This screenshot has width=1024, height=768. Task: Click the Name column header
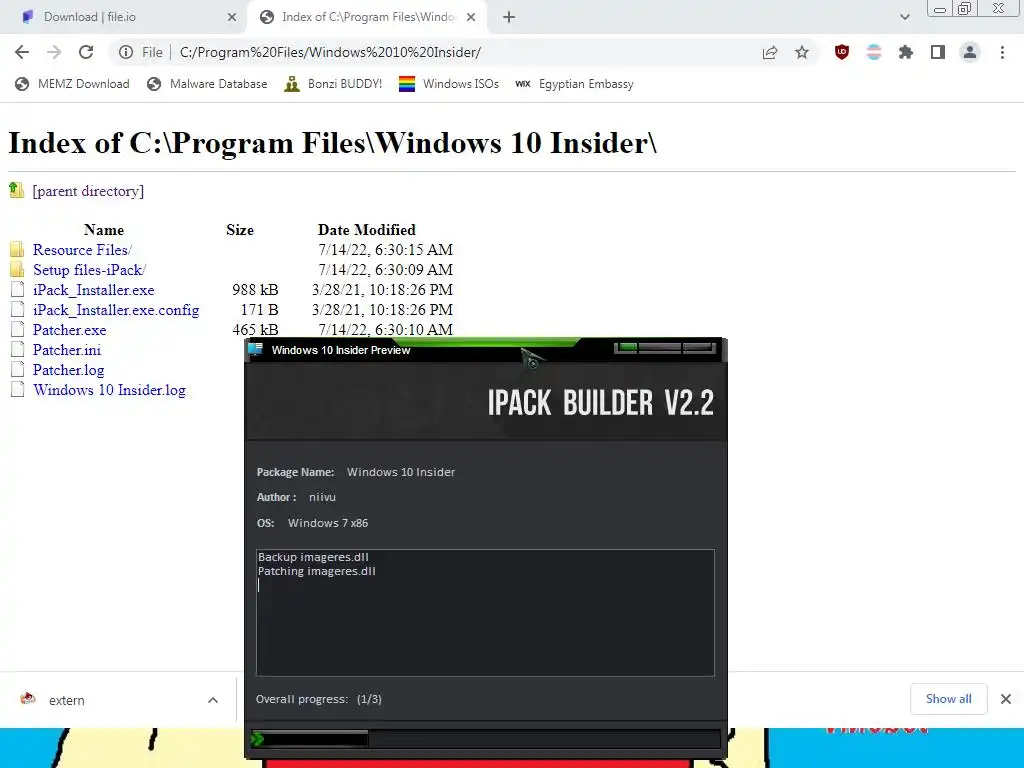coord(104,230)
